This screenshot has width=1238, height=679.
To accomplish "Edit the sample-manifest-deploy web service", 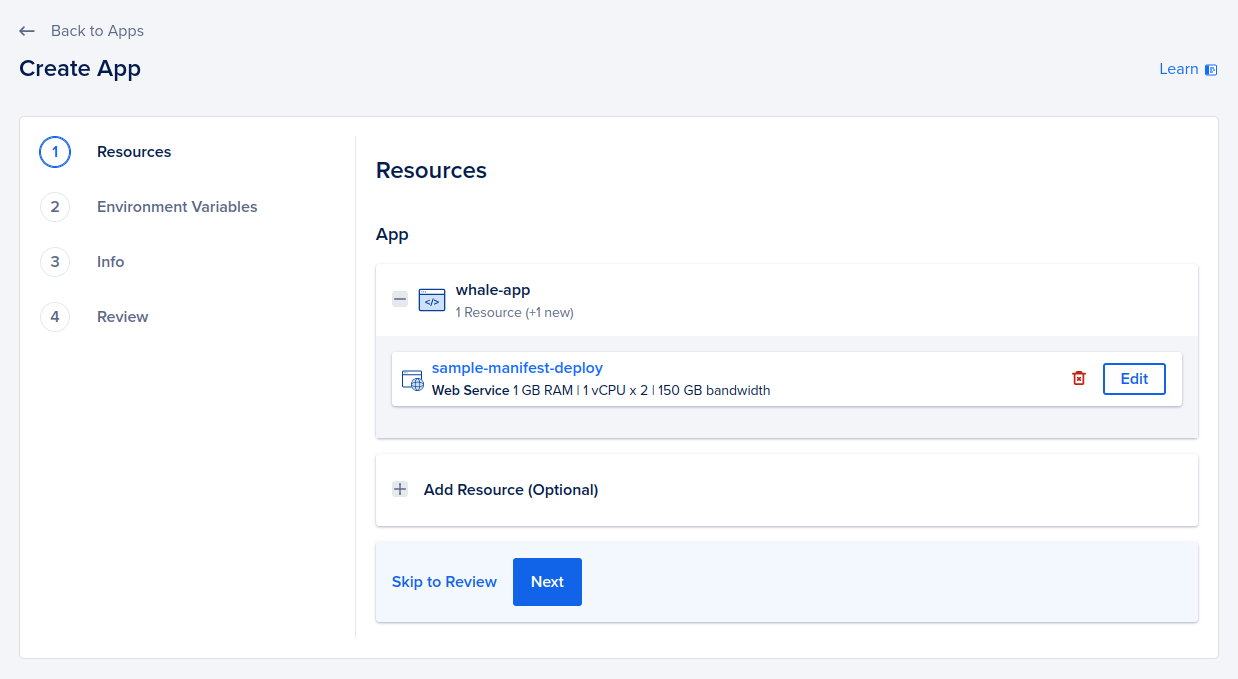I will pyautogui.click(x=1134, y=378).
